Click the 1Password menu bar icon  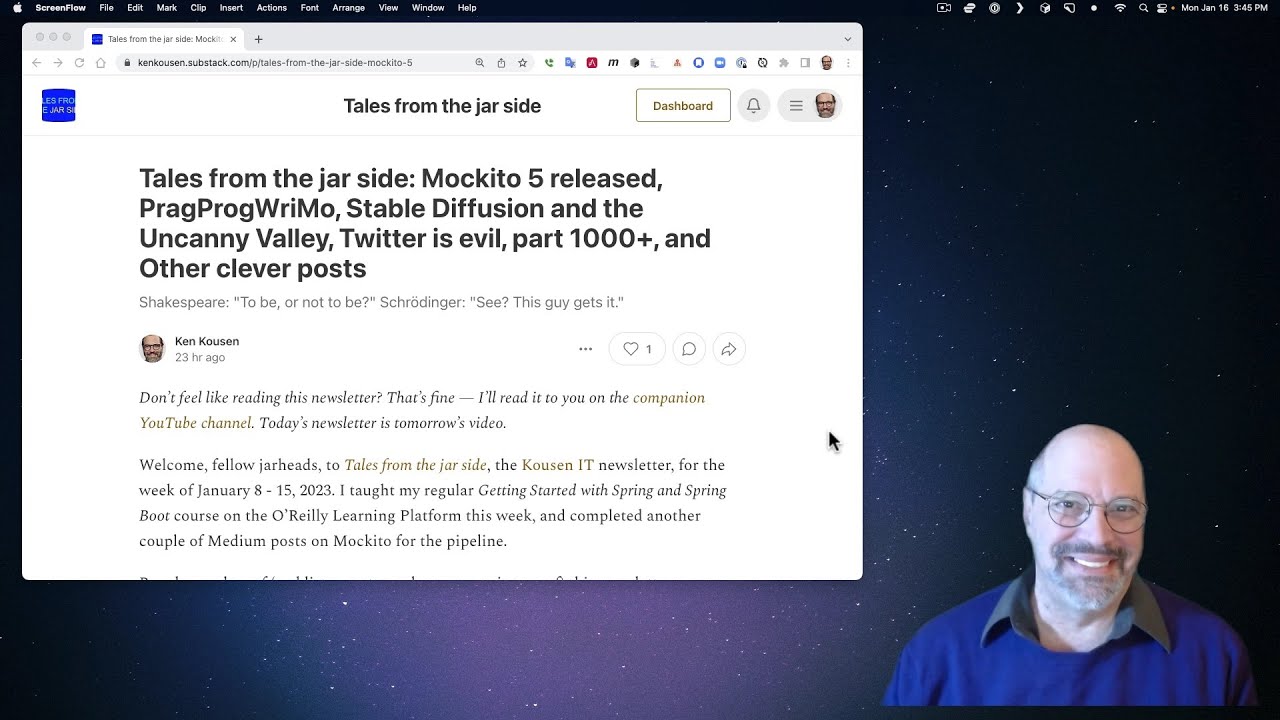(x=995, y=8)
